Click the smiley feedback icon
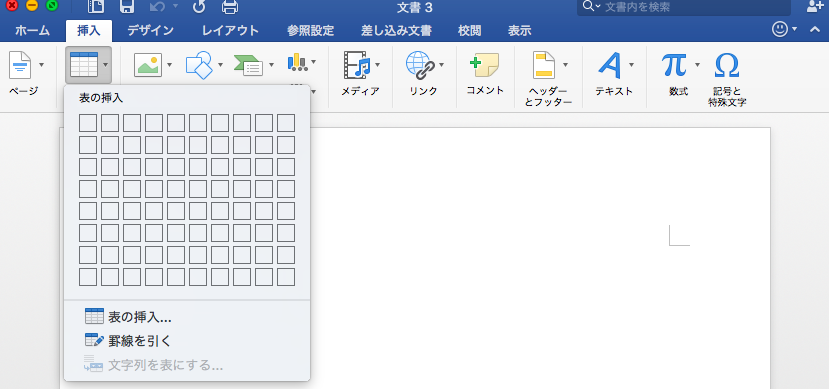Screen dimensions: 829x389 tap(780, 30)
